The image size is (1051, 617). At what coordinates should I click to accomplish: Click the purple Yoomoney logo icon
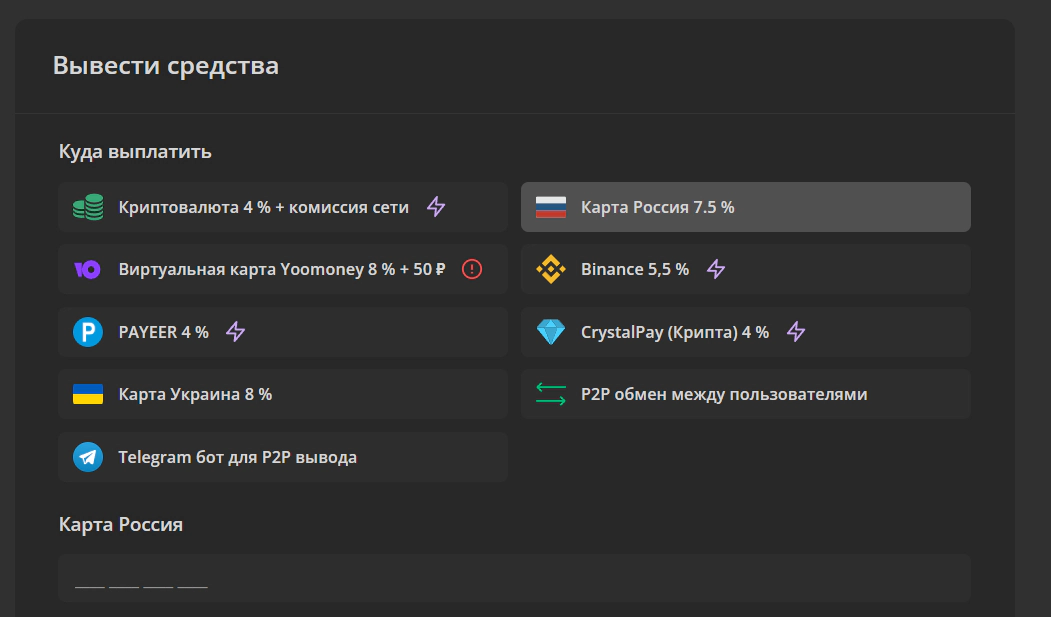point(88,269)
